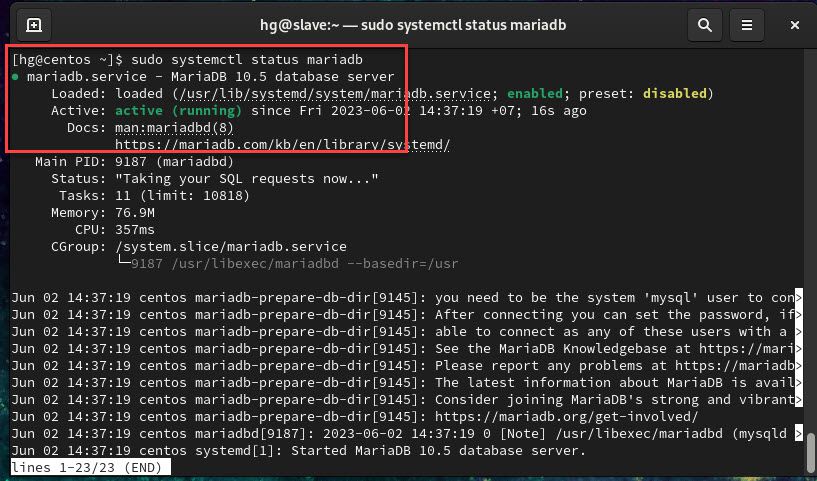The height and width of the screenshot is (481, 817).
Task: Click the 'lines 1-23/23 (END)' pager indicator
Action: [91, 467]
